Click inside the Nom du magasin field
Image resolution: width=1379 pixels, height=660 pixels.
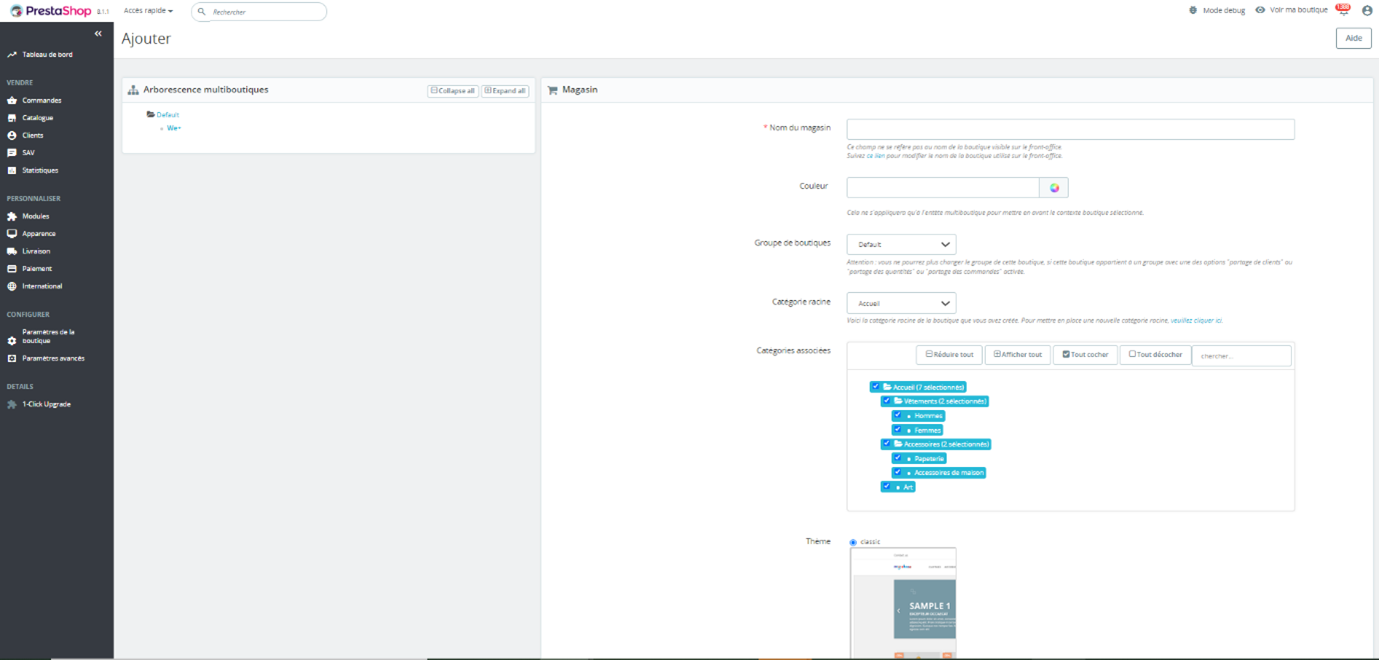(1070, 128)
